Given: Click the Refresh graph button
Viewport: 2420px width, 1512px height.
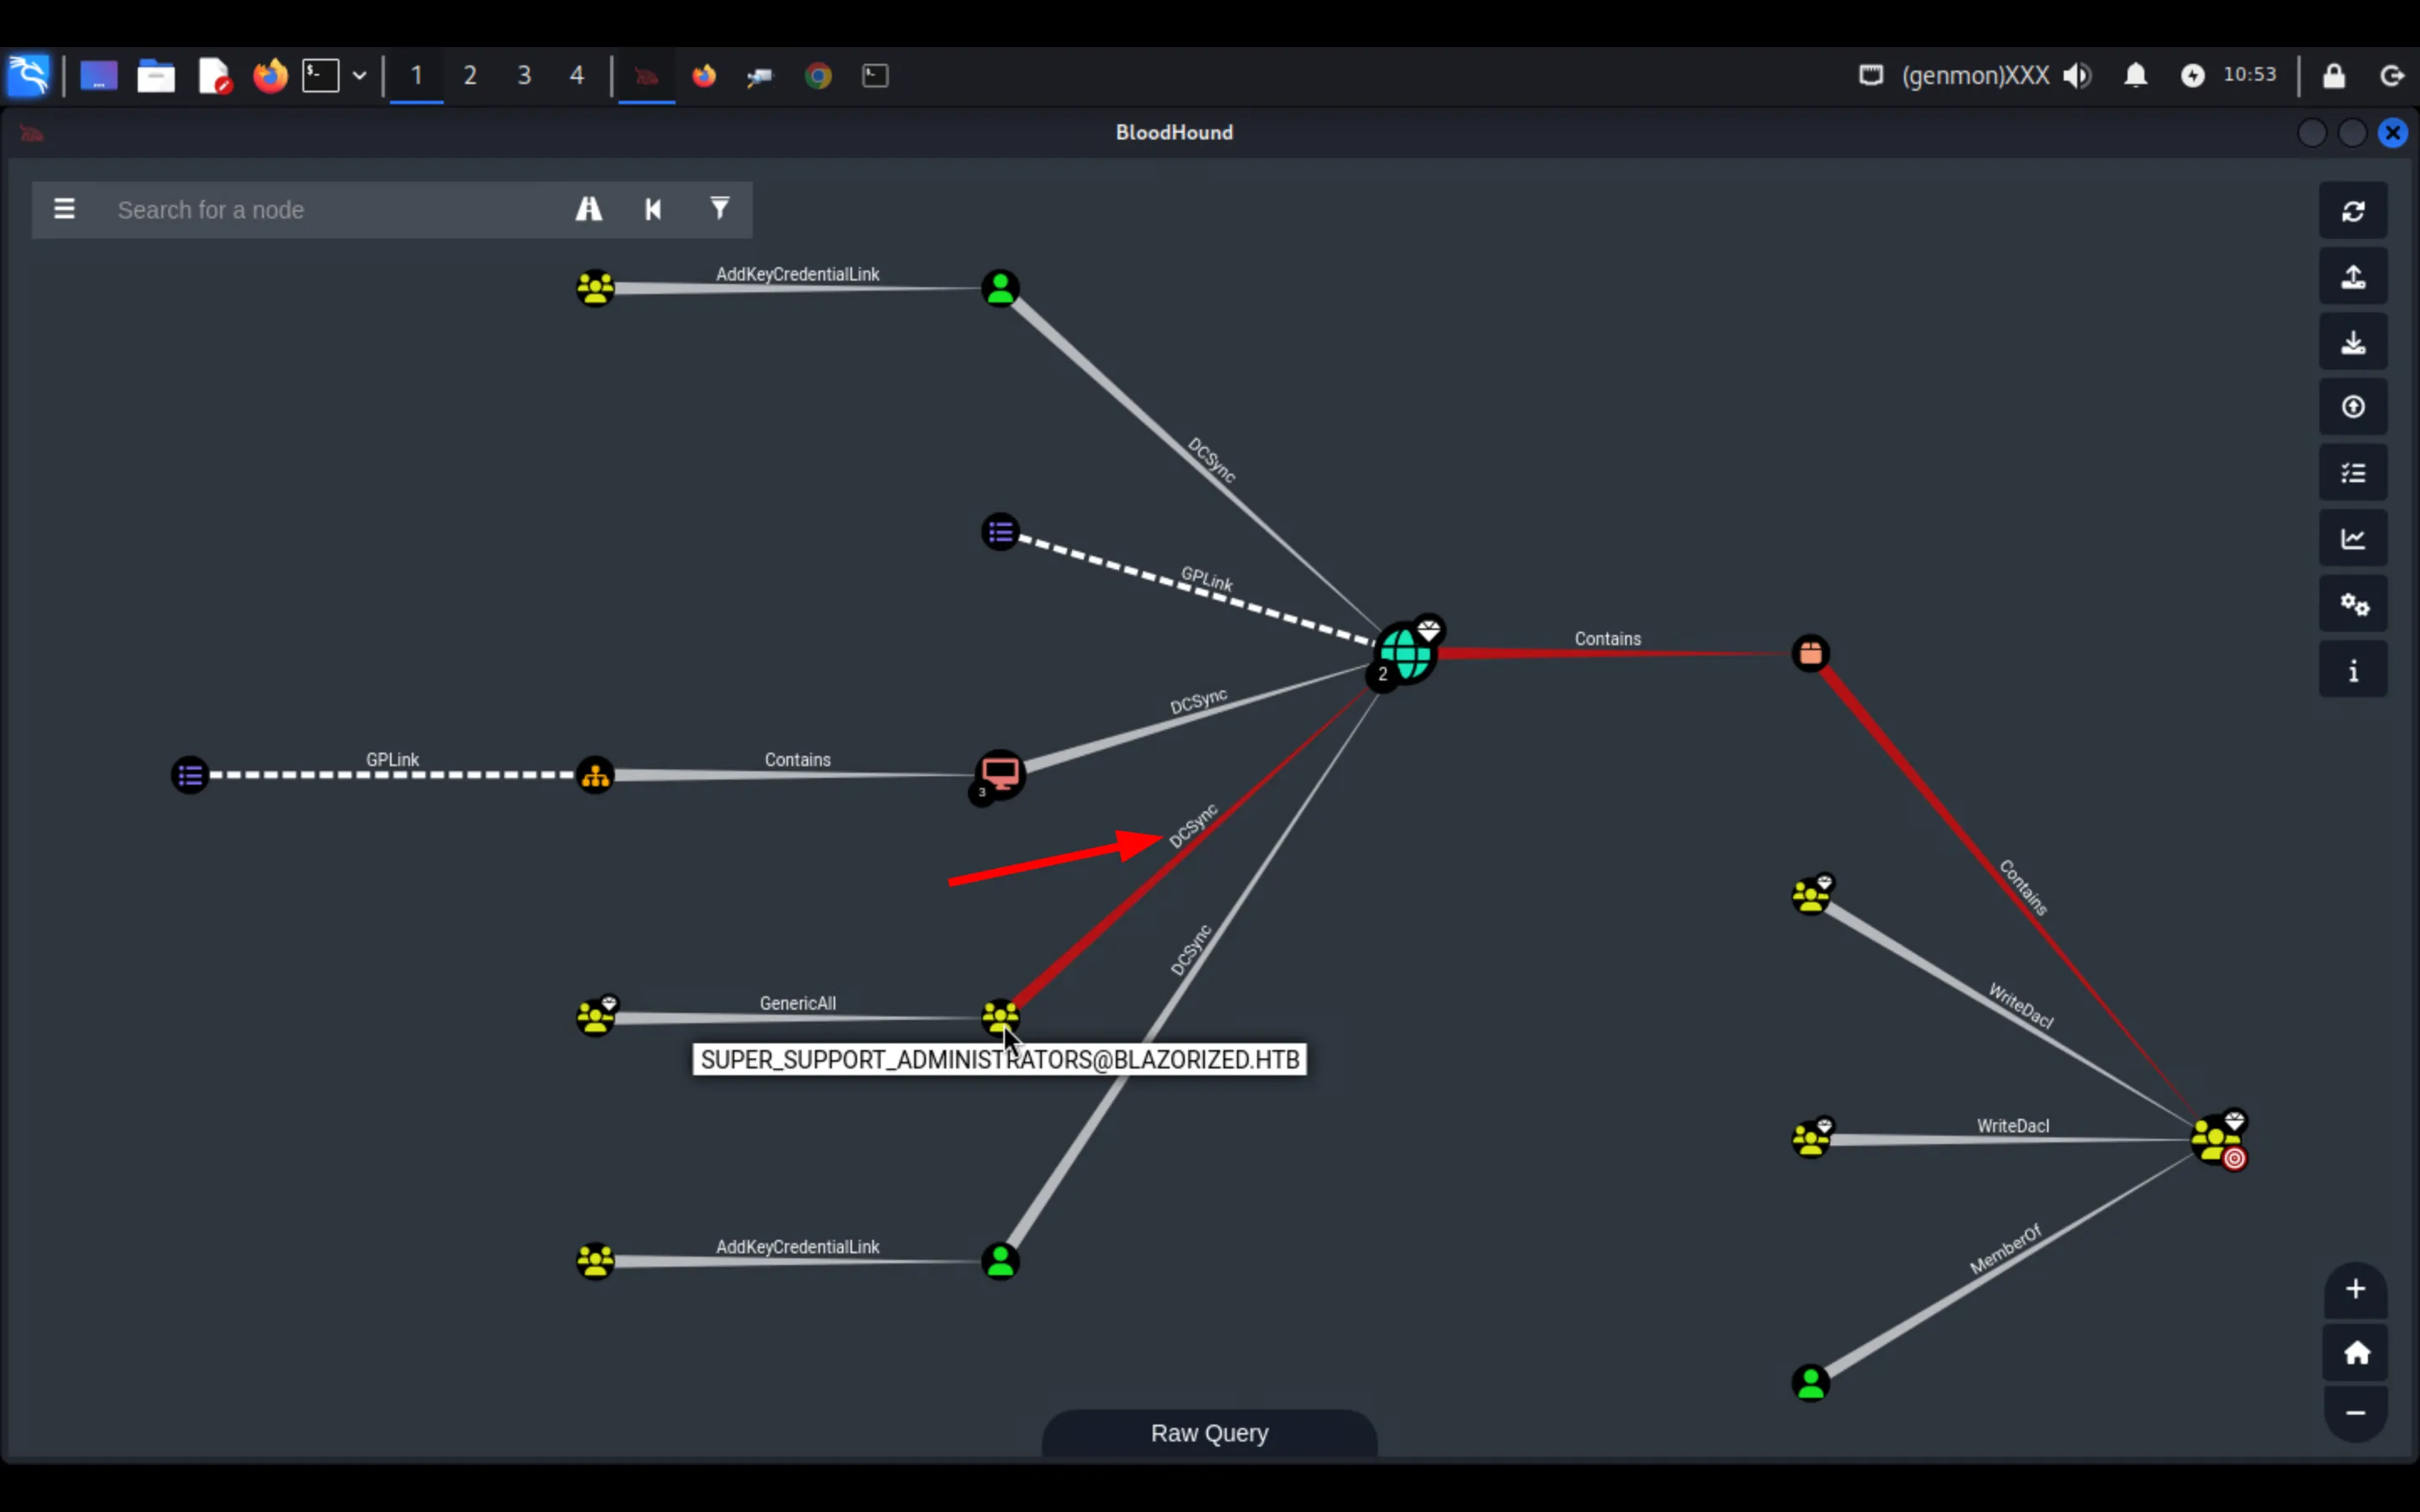Looking at the screenshot, I should (2353, 211).
